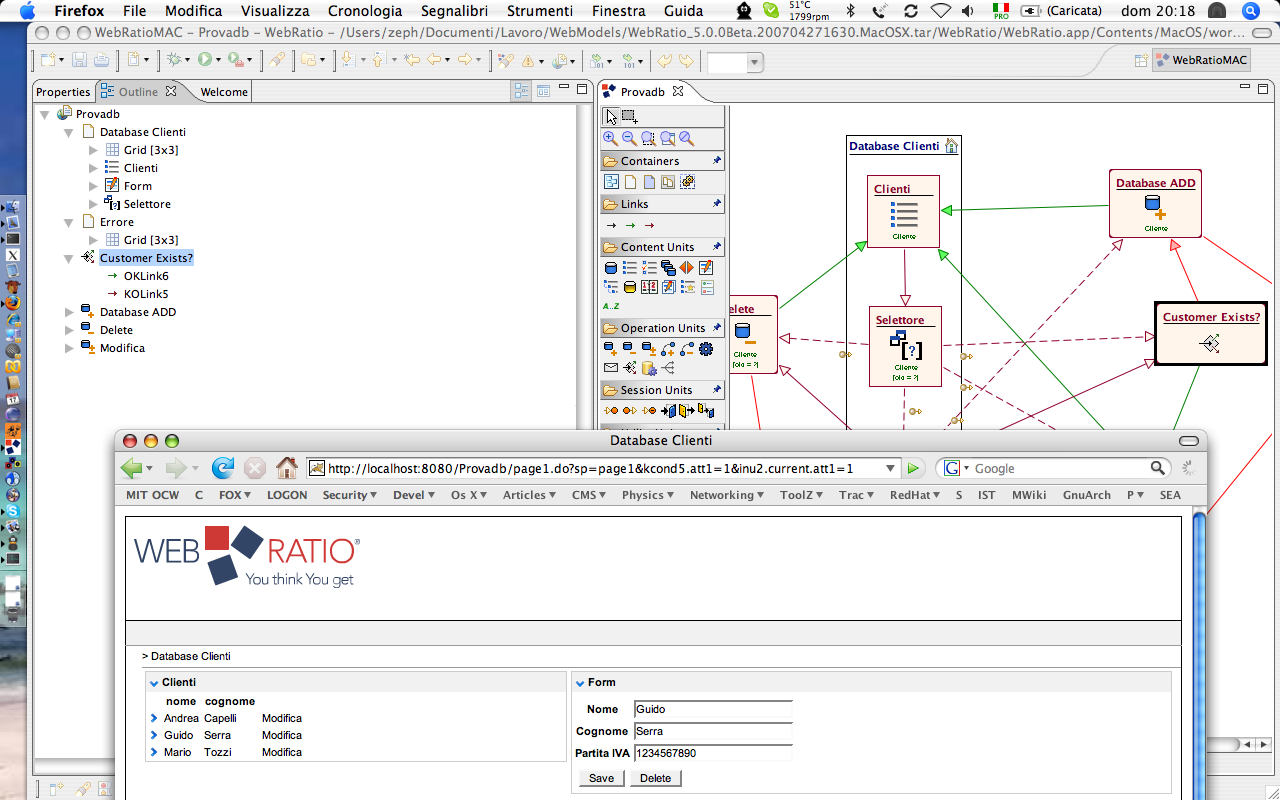The image size is (1280, 800).
Task: Switch to the Properties tab
Action: 63,92
